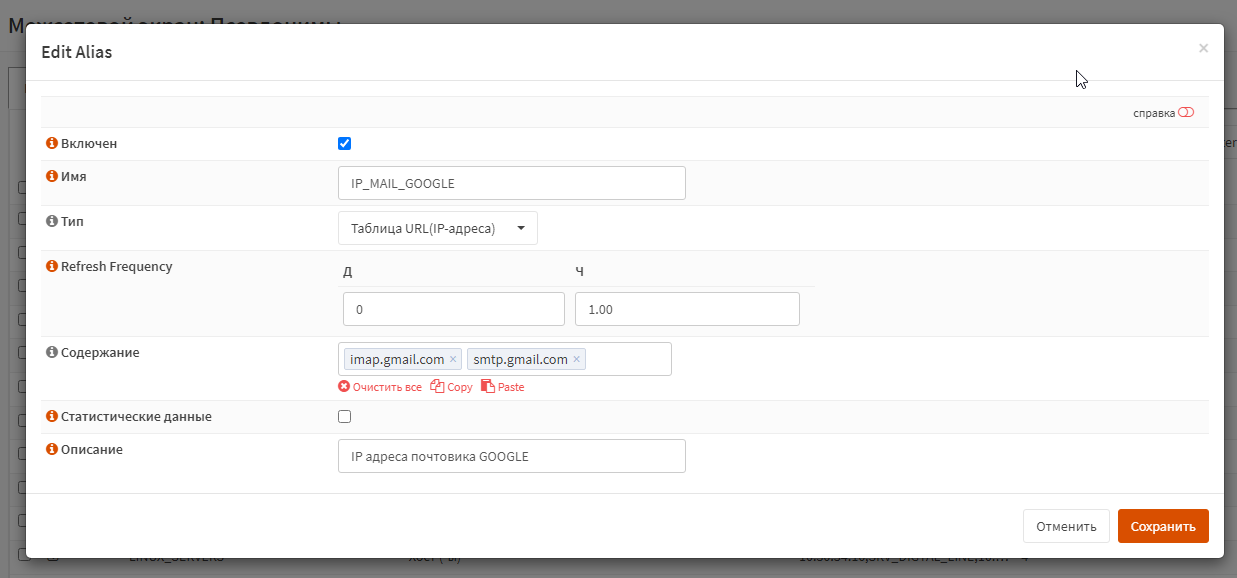The image size is (1237, 578).
Task: Click info icon next to Тип
Action: click(x=52, y=221)
